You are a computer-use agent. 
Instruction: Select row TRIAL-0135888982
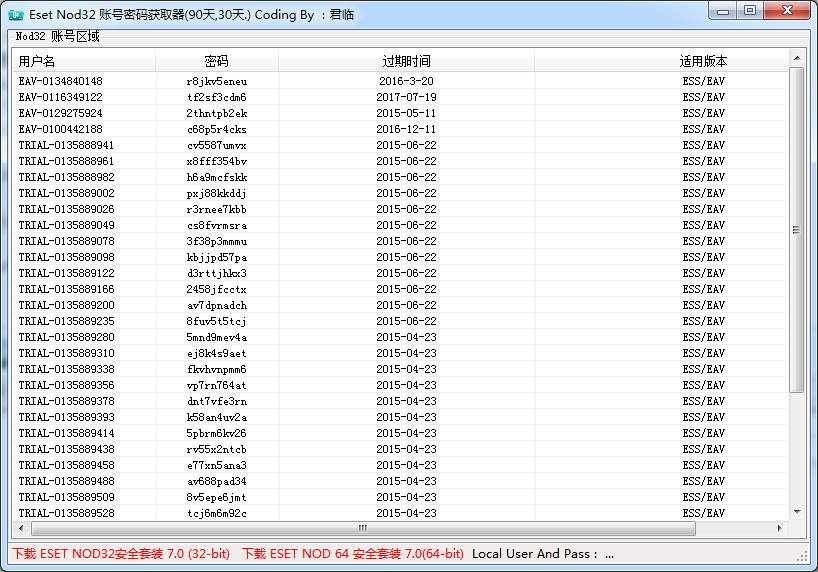click(401, 177)
